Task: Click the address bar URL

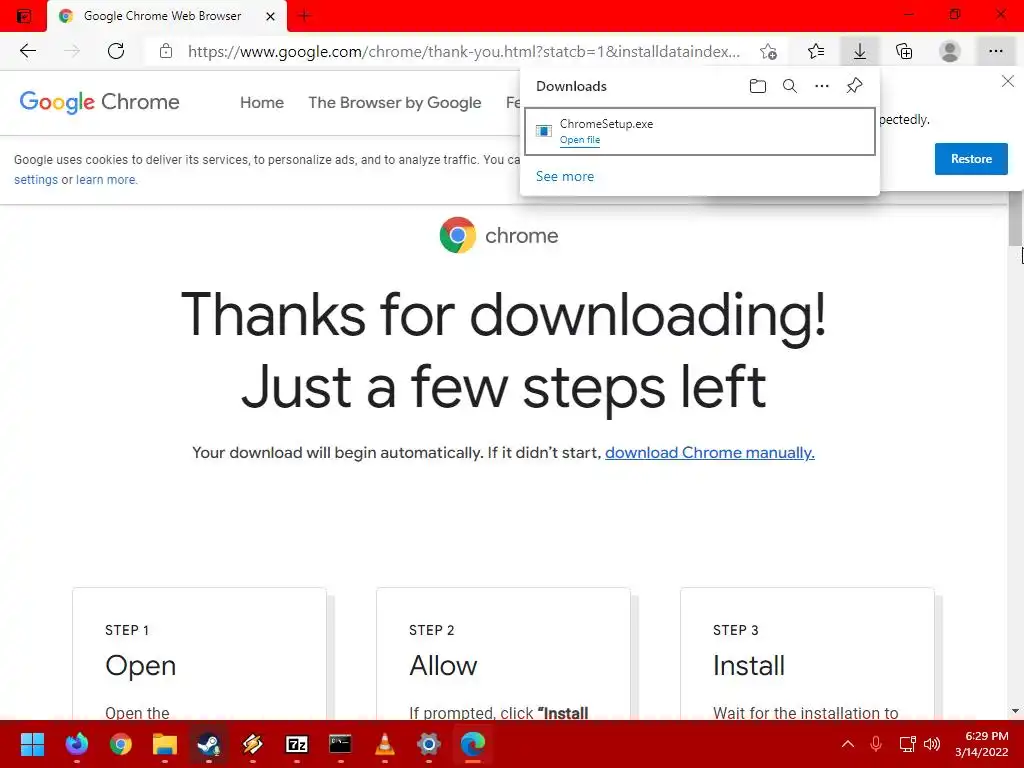Action: (464, 52)
